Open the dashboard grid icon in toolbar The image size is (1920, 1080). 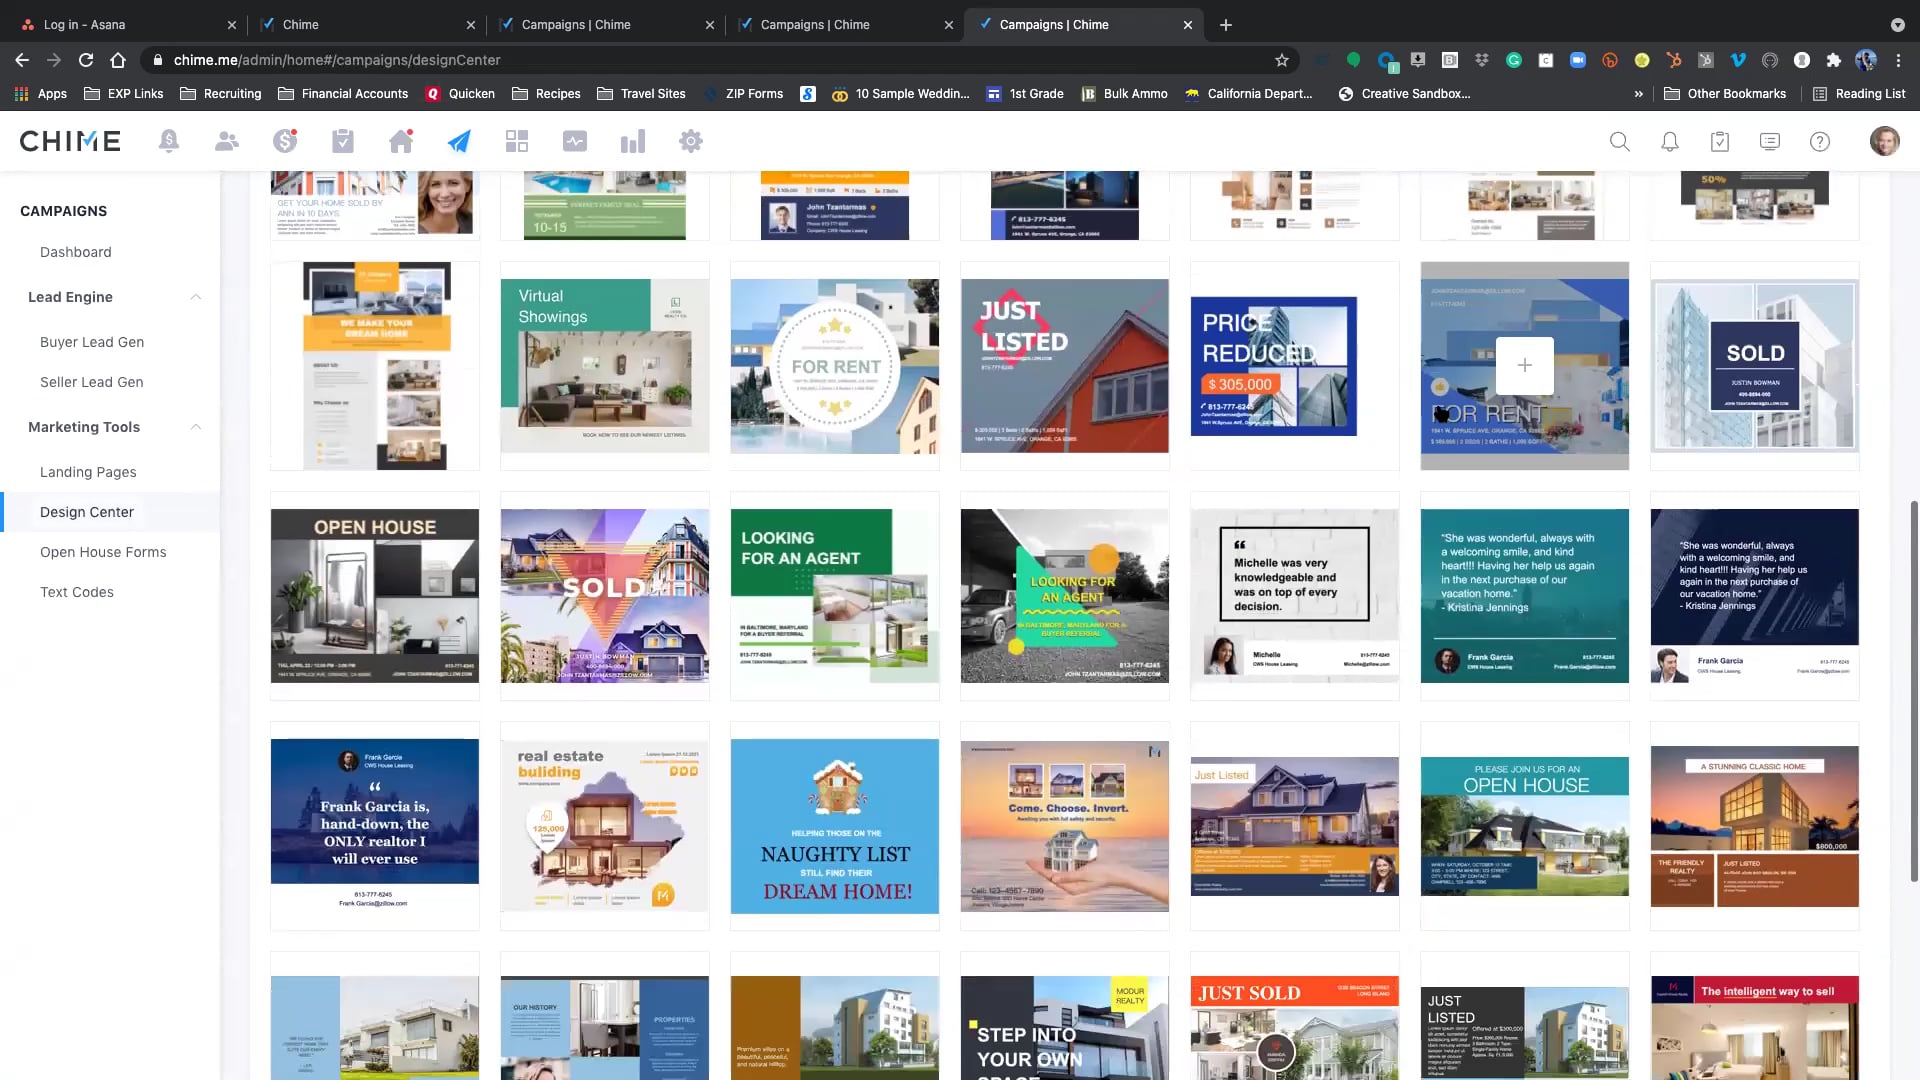click(516, 141)
